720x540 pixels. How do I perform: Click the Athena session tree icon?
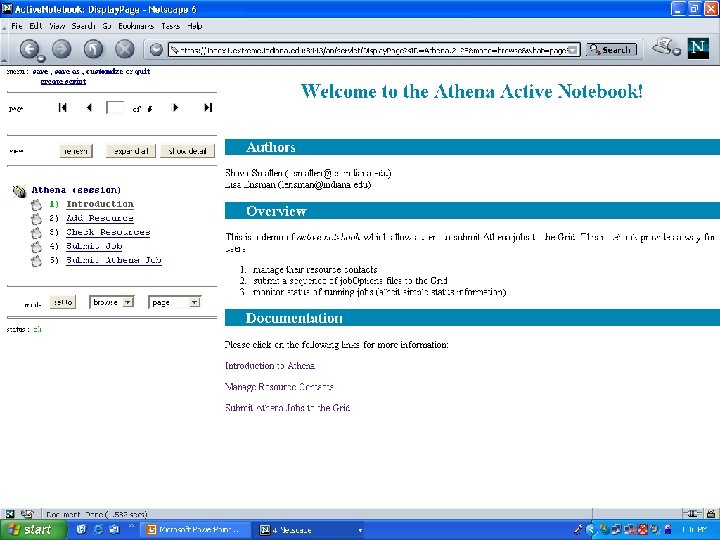(x=19, y=191)
